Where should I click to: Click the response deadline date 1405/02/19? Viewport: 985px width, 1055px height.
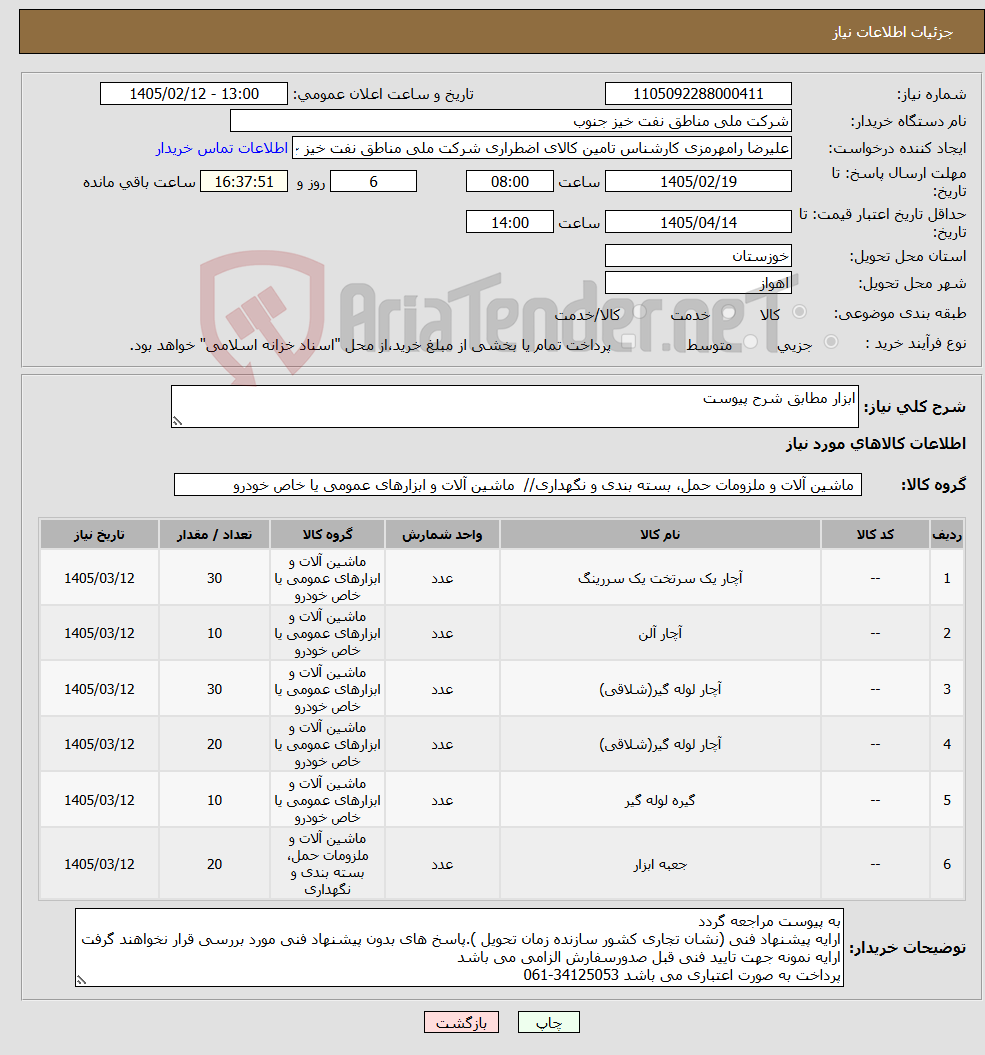pyautogui.click(x=698, y=182)
